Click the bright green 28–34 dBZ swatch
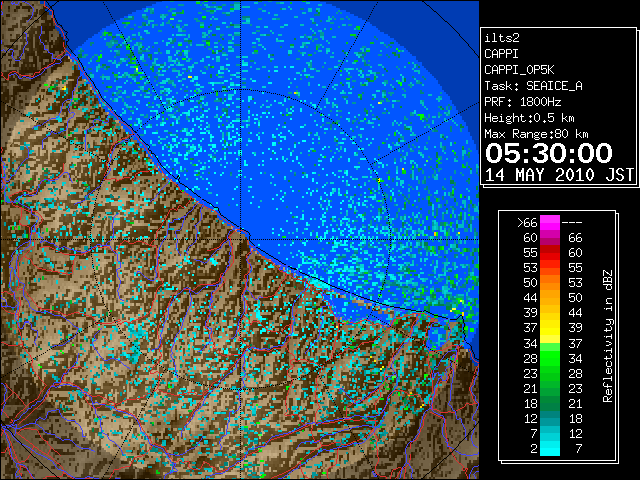The height and width of the screenshot is (480, 640). pos(550,358)
